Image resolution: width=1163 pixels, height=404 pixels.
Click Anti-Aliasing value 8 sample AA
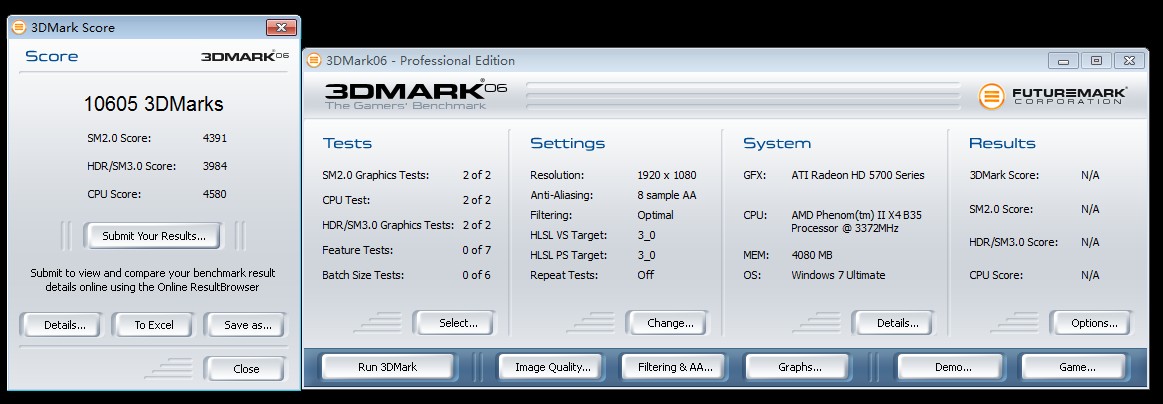point(666,195)
